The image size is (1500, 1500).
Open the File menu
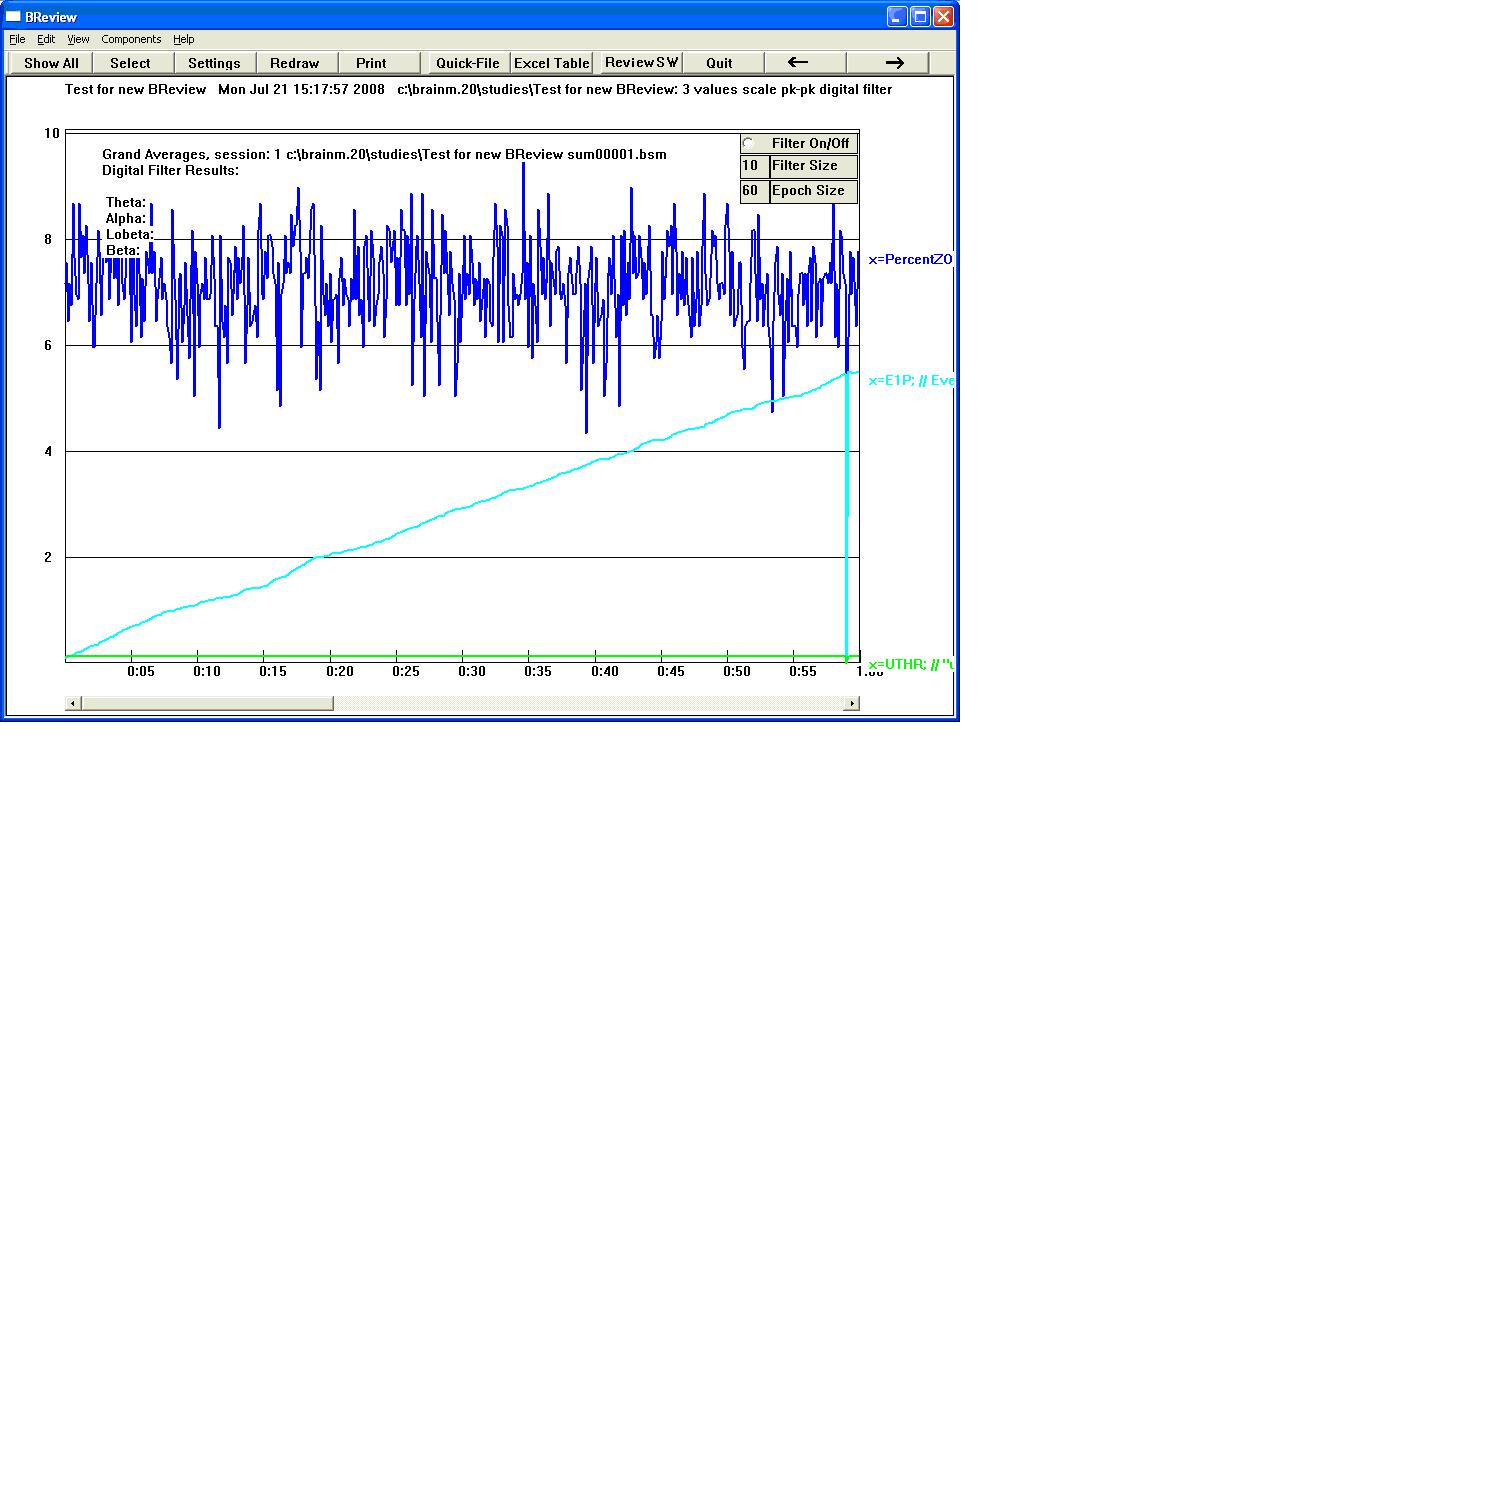(x=17, y=39)
